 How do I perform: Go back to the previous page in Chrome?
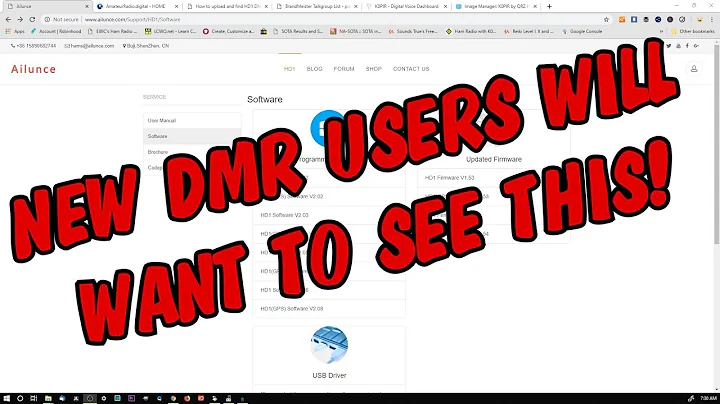8,19
